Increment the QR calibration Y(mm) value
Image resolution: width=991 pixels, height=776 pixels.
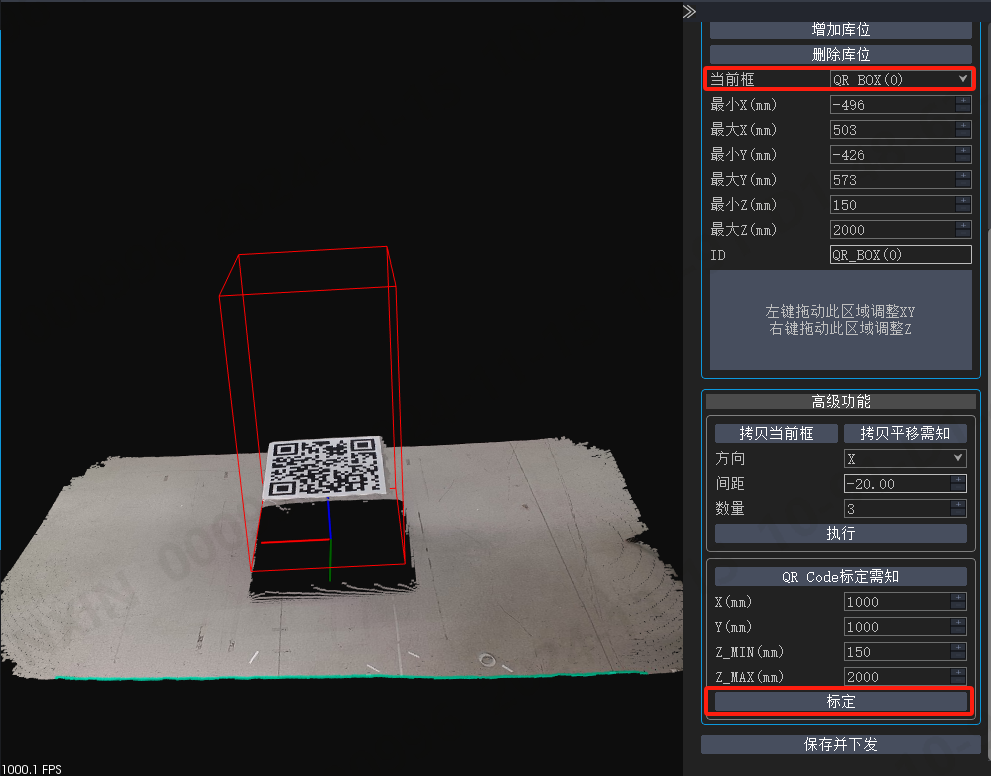[x=958, y=622]
